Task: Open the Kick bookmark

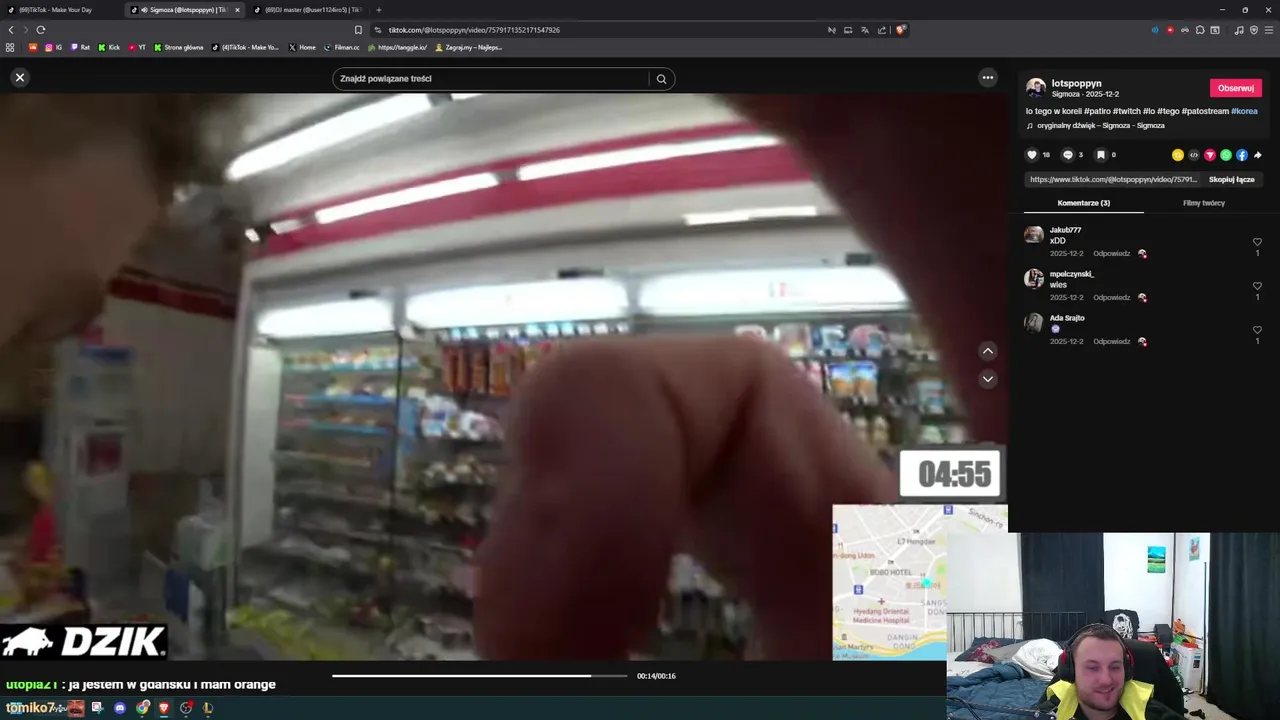Action: (109, 47)
